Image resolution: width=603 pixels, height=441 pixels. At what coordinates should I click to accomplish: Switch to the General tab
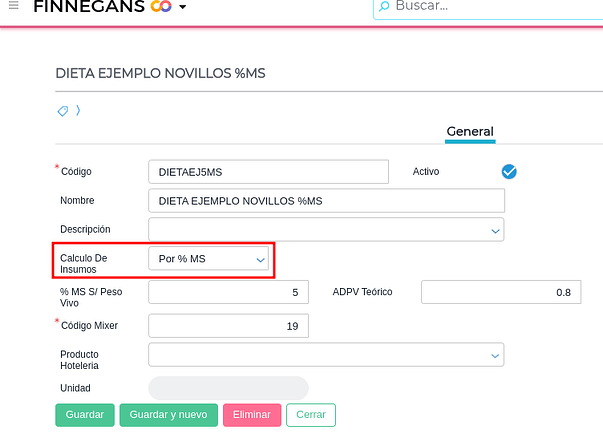[x=470, y=132]
